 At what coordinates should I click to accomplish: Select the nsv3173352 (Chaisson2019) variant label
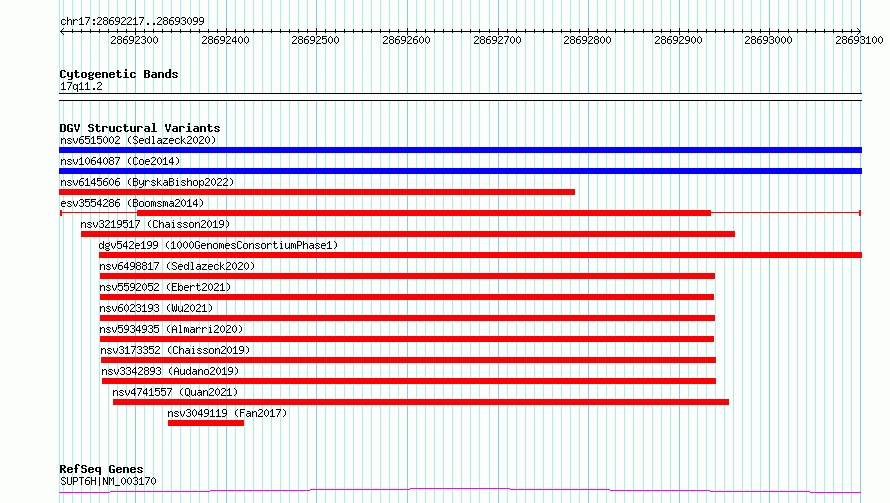pos(175,350)
